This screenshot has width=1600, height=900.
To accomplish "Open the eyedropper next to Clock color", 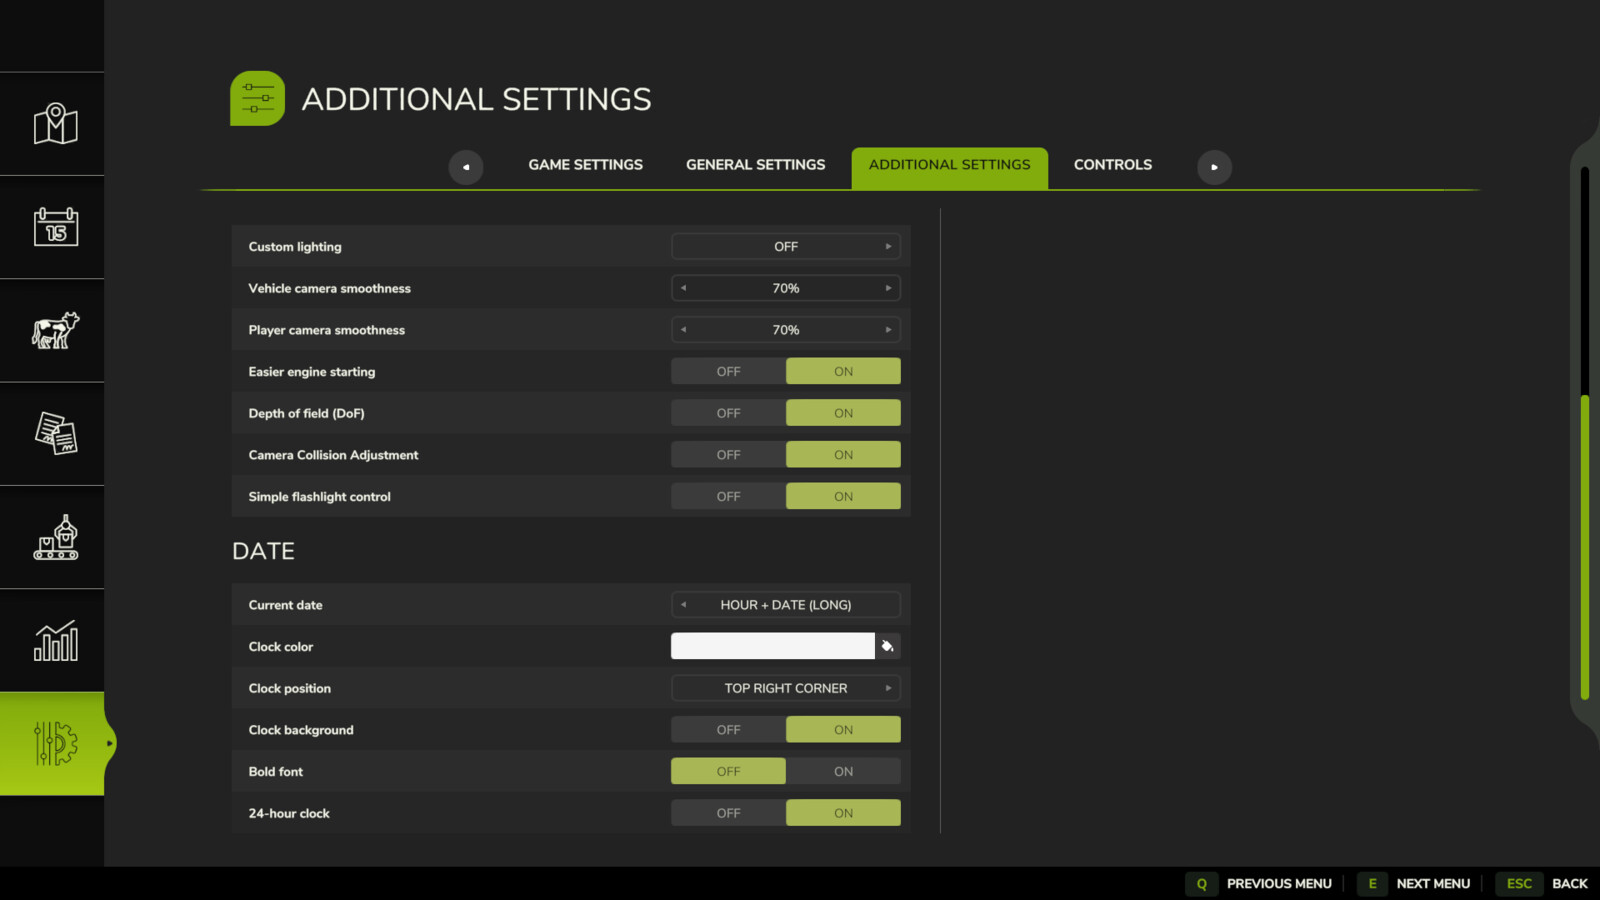I will pos(888,646).
